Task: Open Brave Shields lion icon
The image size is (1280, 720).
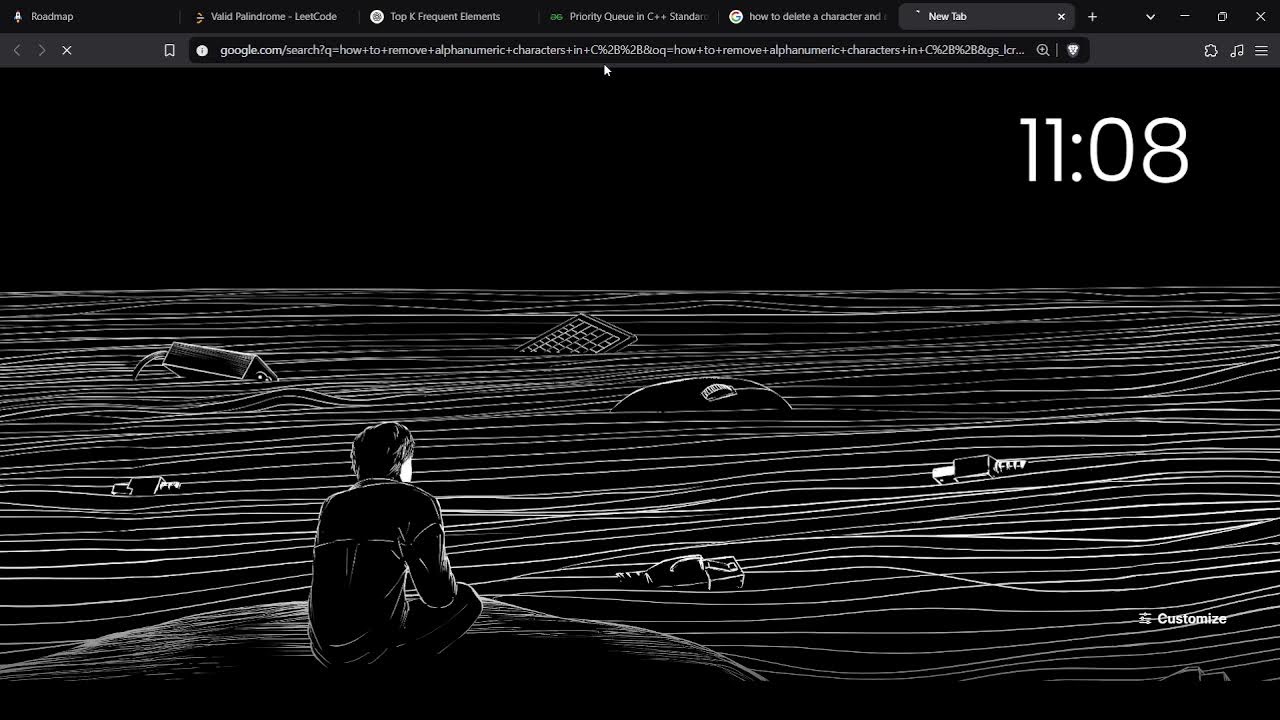Action: click(x=1073, y=50)
